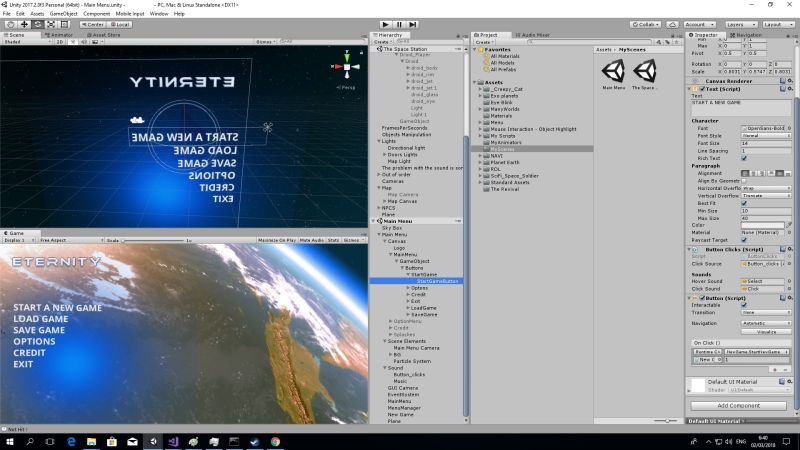Open the GameObject menu
Screen dimensions: 800x450
[x=63, y=14]
